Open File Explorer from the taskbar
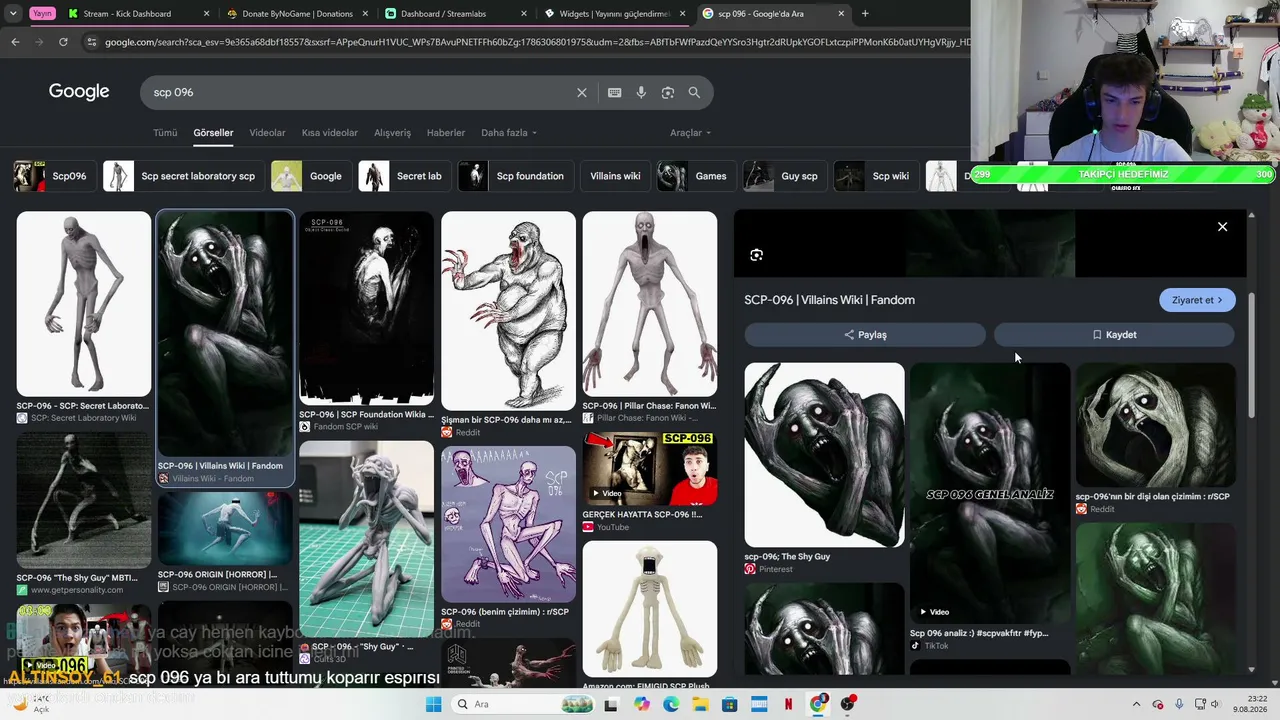The image size is (1280, 720). pos(701,704)
